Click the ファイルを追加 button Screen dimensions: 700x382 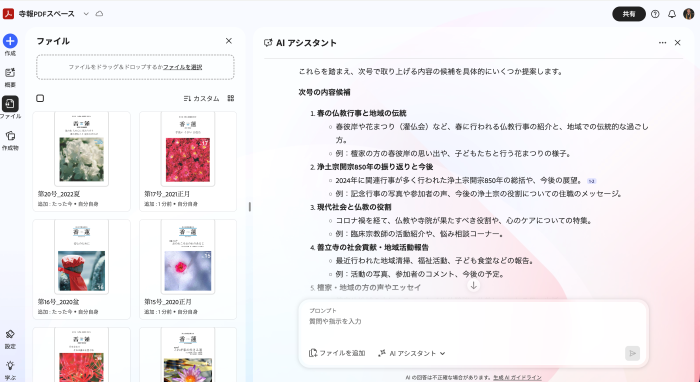click(x=337, y=353)
